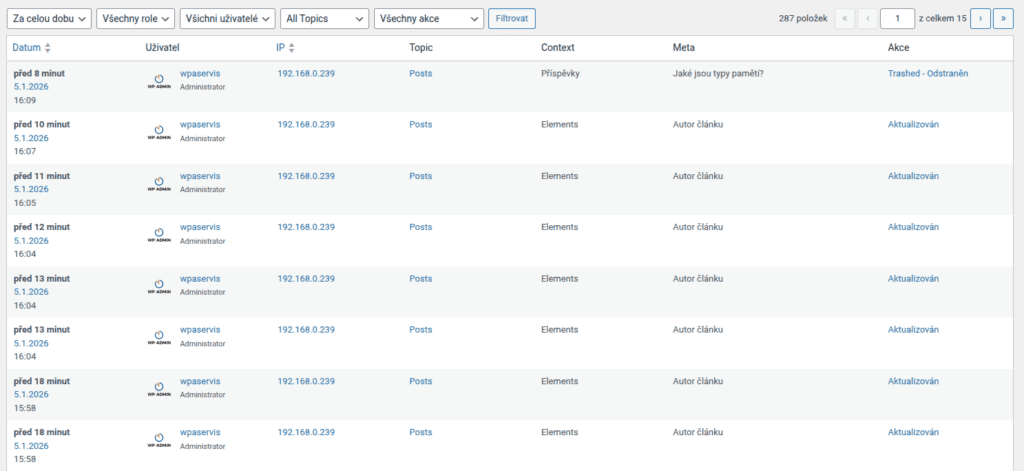The width and height of the screenshot is (1024, 471).
Task: Sort by Datum column arrows
Action: tap(48, 48)
